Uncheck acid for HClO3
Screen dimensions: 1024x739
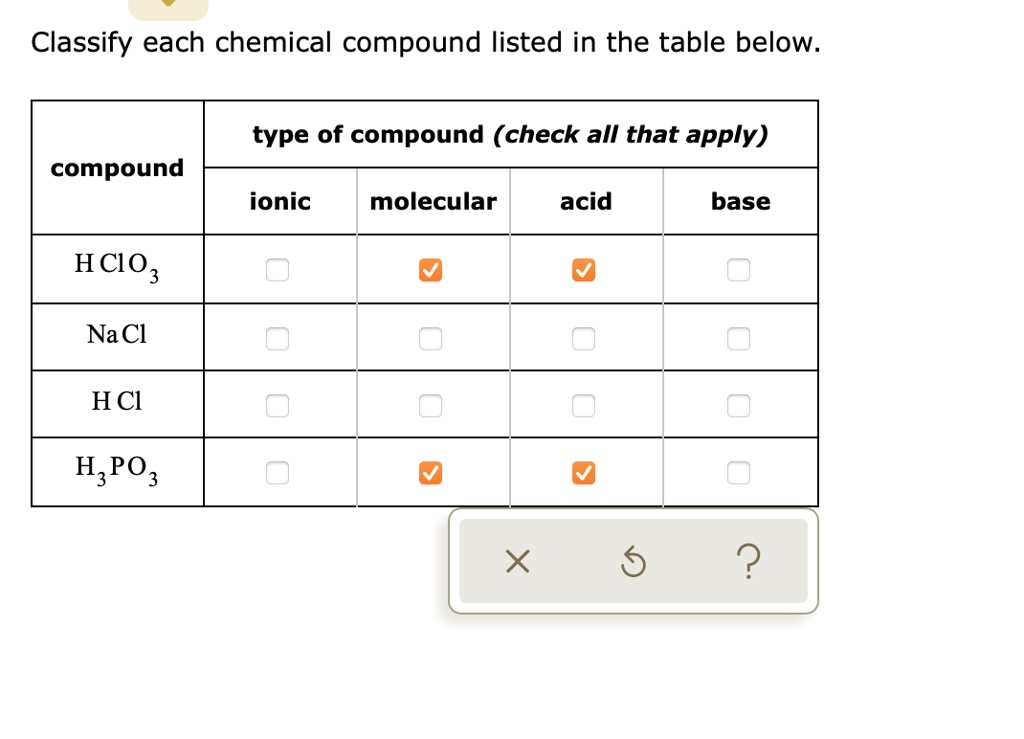click(583, 270)
